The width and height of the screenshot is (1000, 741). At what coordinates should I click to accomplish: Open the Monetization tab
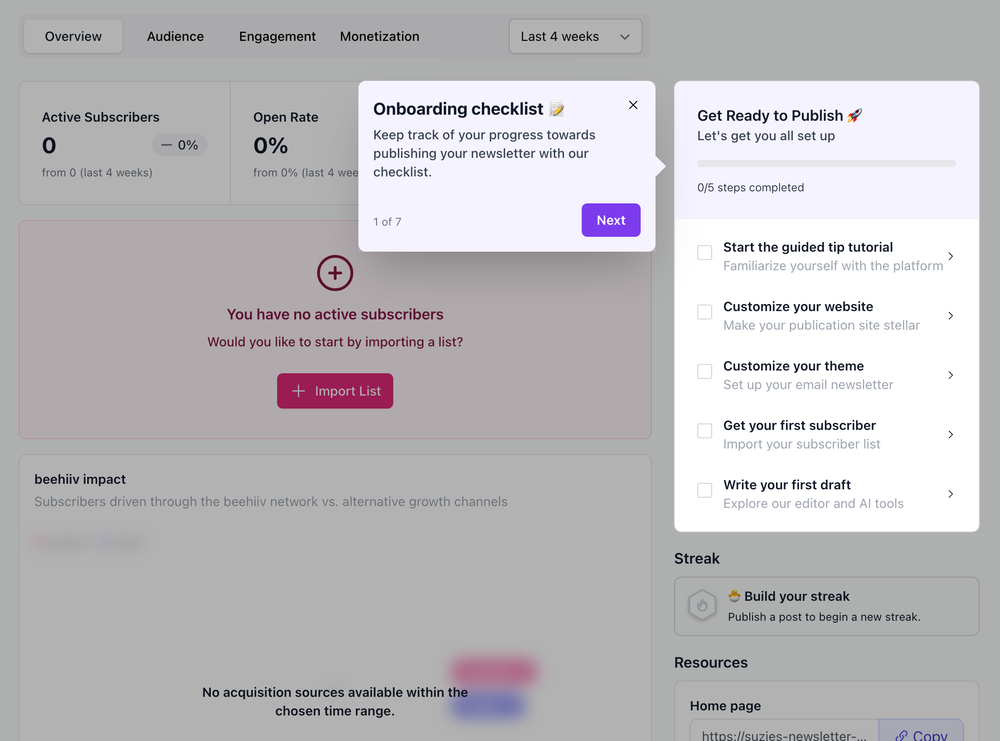pos(379,36)
